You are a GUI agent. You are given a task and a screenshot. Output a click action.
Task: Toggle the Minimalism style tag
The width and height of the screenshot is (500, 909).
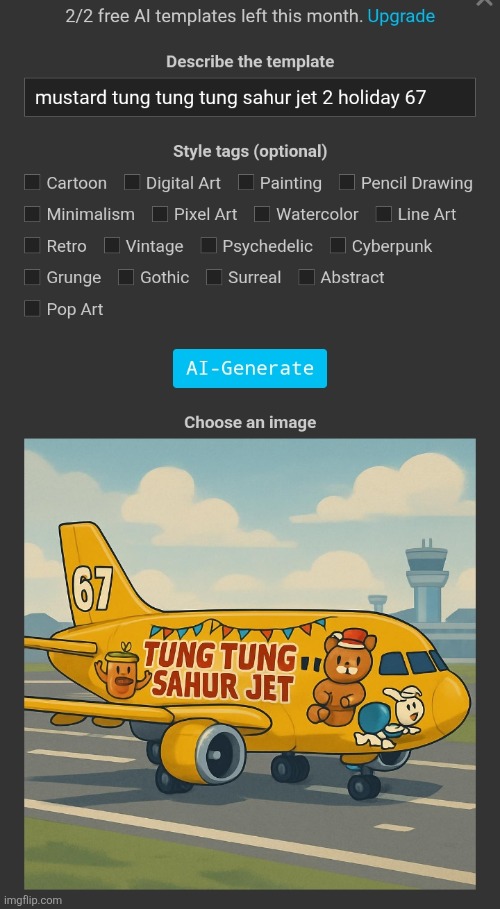pos(32,214)
